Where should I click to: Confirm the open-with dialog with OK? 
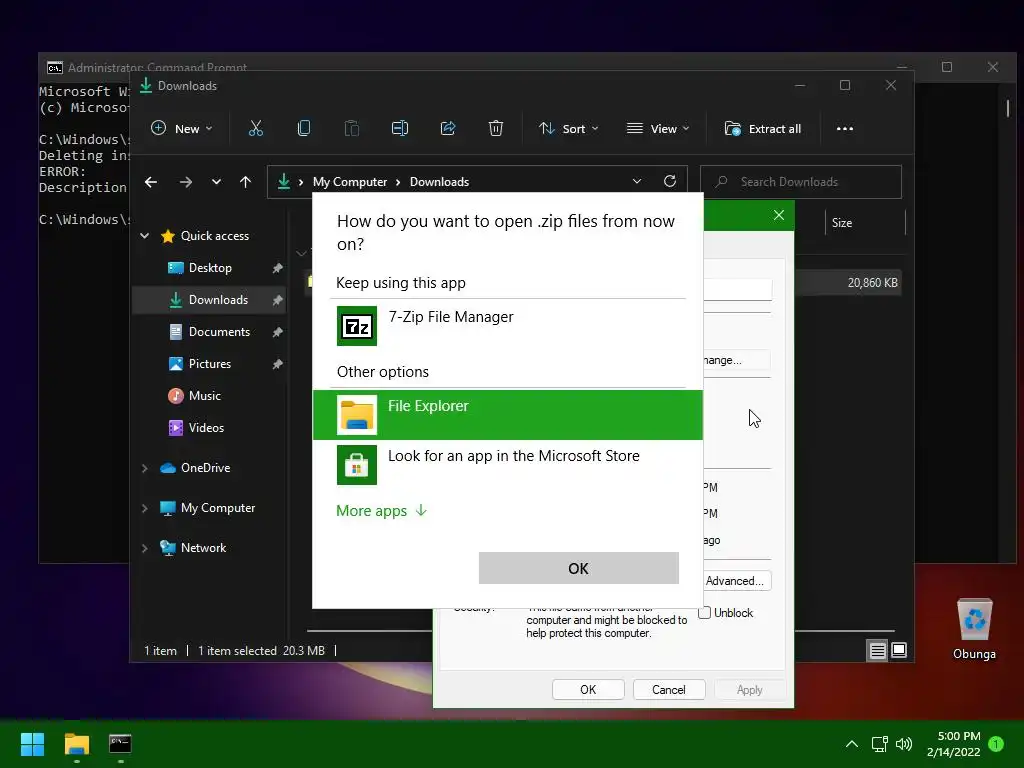pyautogui.click(x=579, y=568)
